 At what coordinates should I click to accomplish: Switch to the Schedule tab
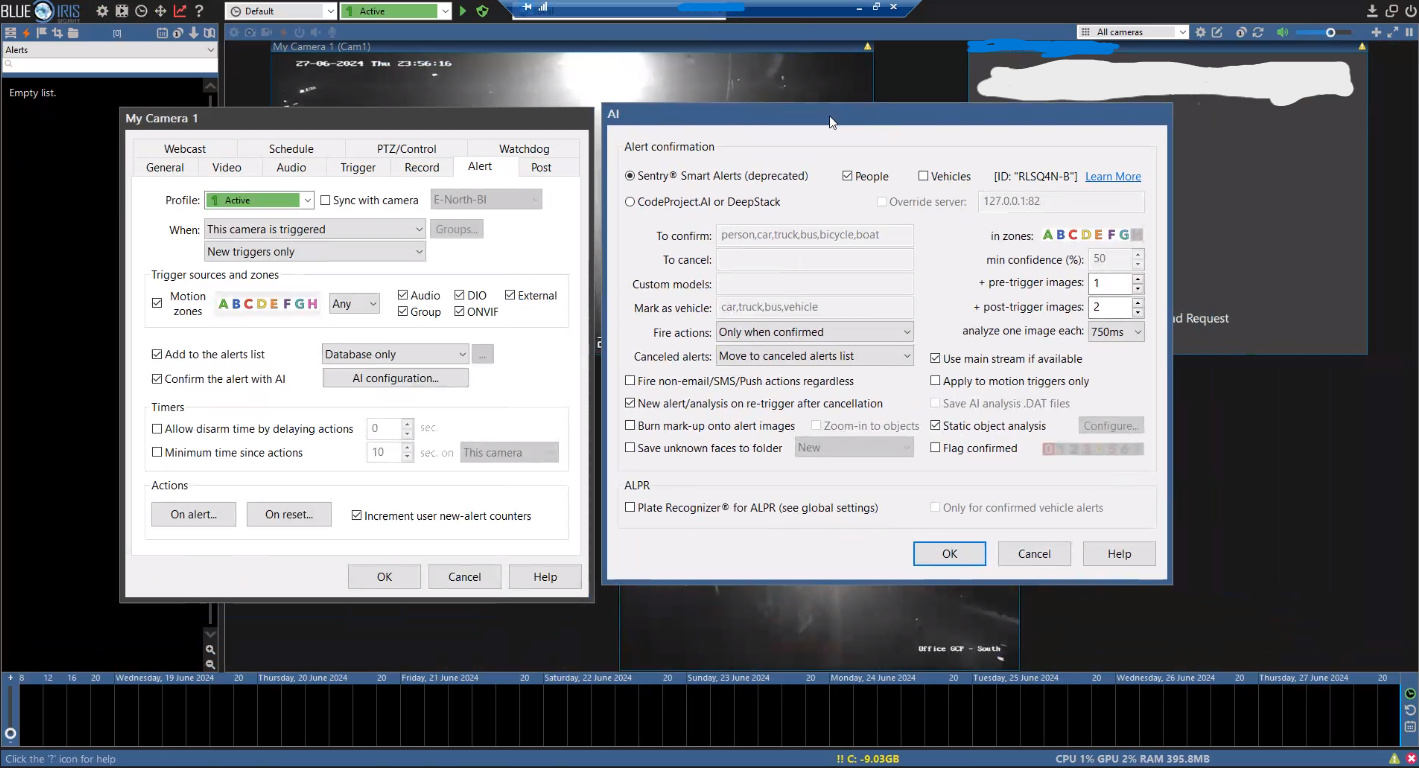pyautogui.click(x=291, y=149)
